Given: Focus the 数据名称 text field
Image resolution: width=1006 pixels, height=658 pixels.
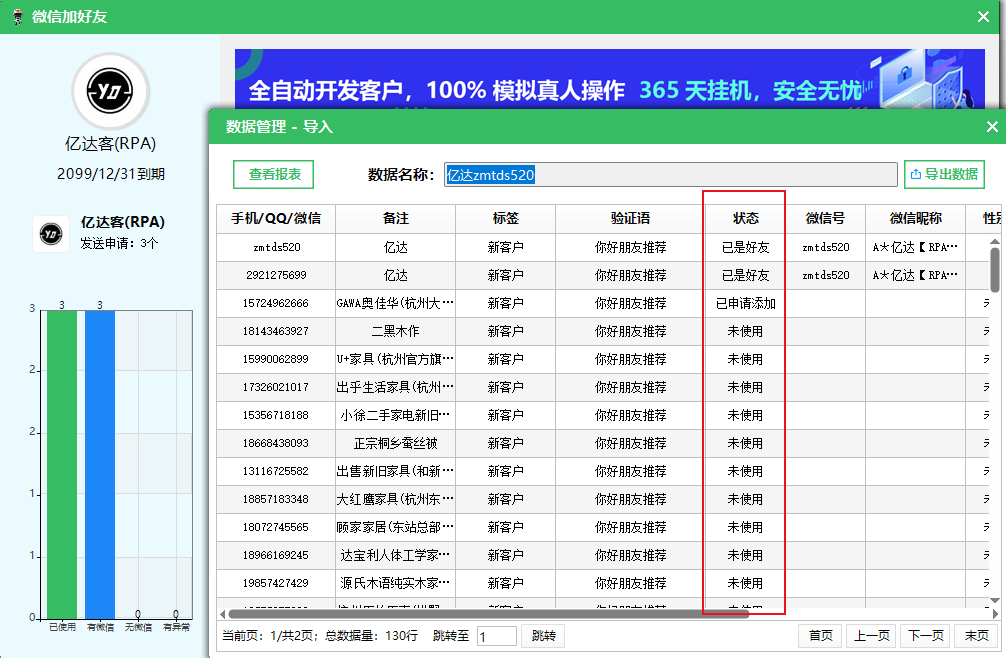Looking at the screenshot, I should coord(670,175).
